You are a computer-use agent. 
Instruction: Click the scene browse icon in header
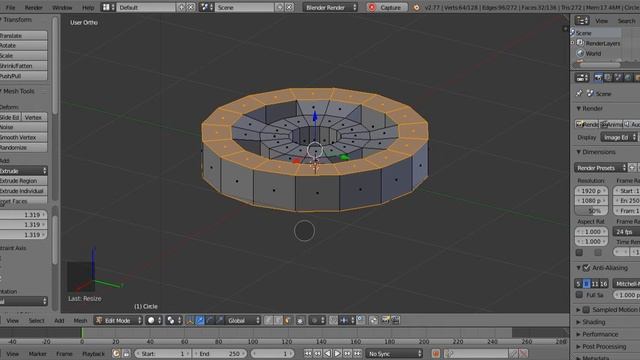(x=206, y=7)
